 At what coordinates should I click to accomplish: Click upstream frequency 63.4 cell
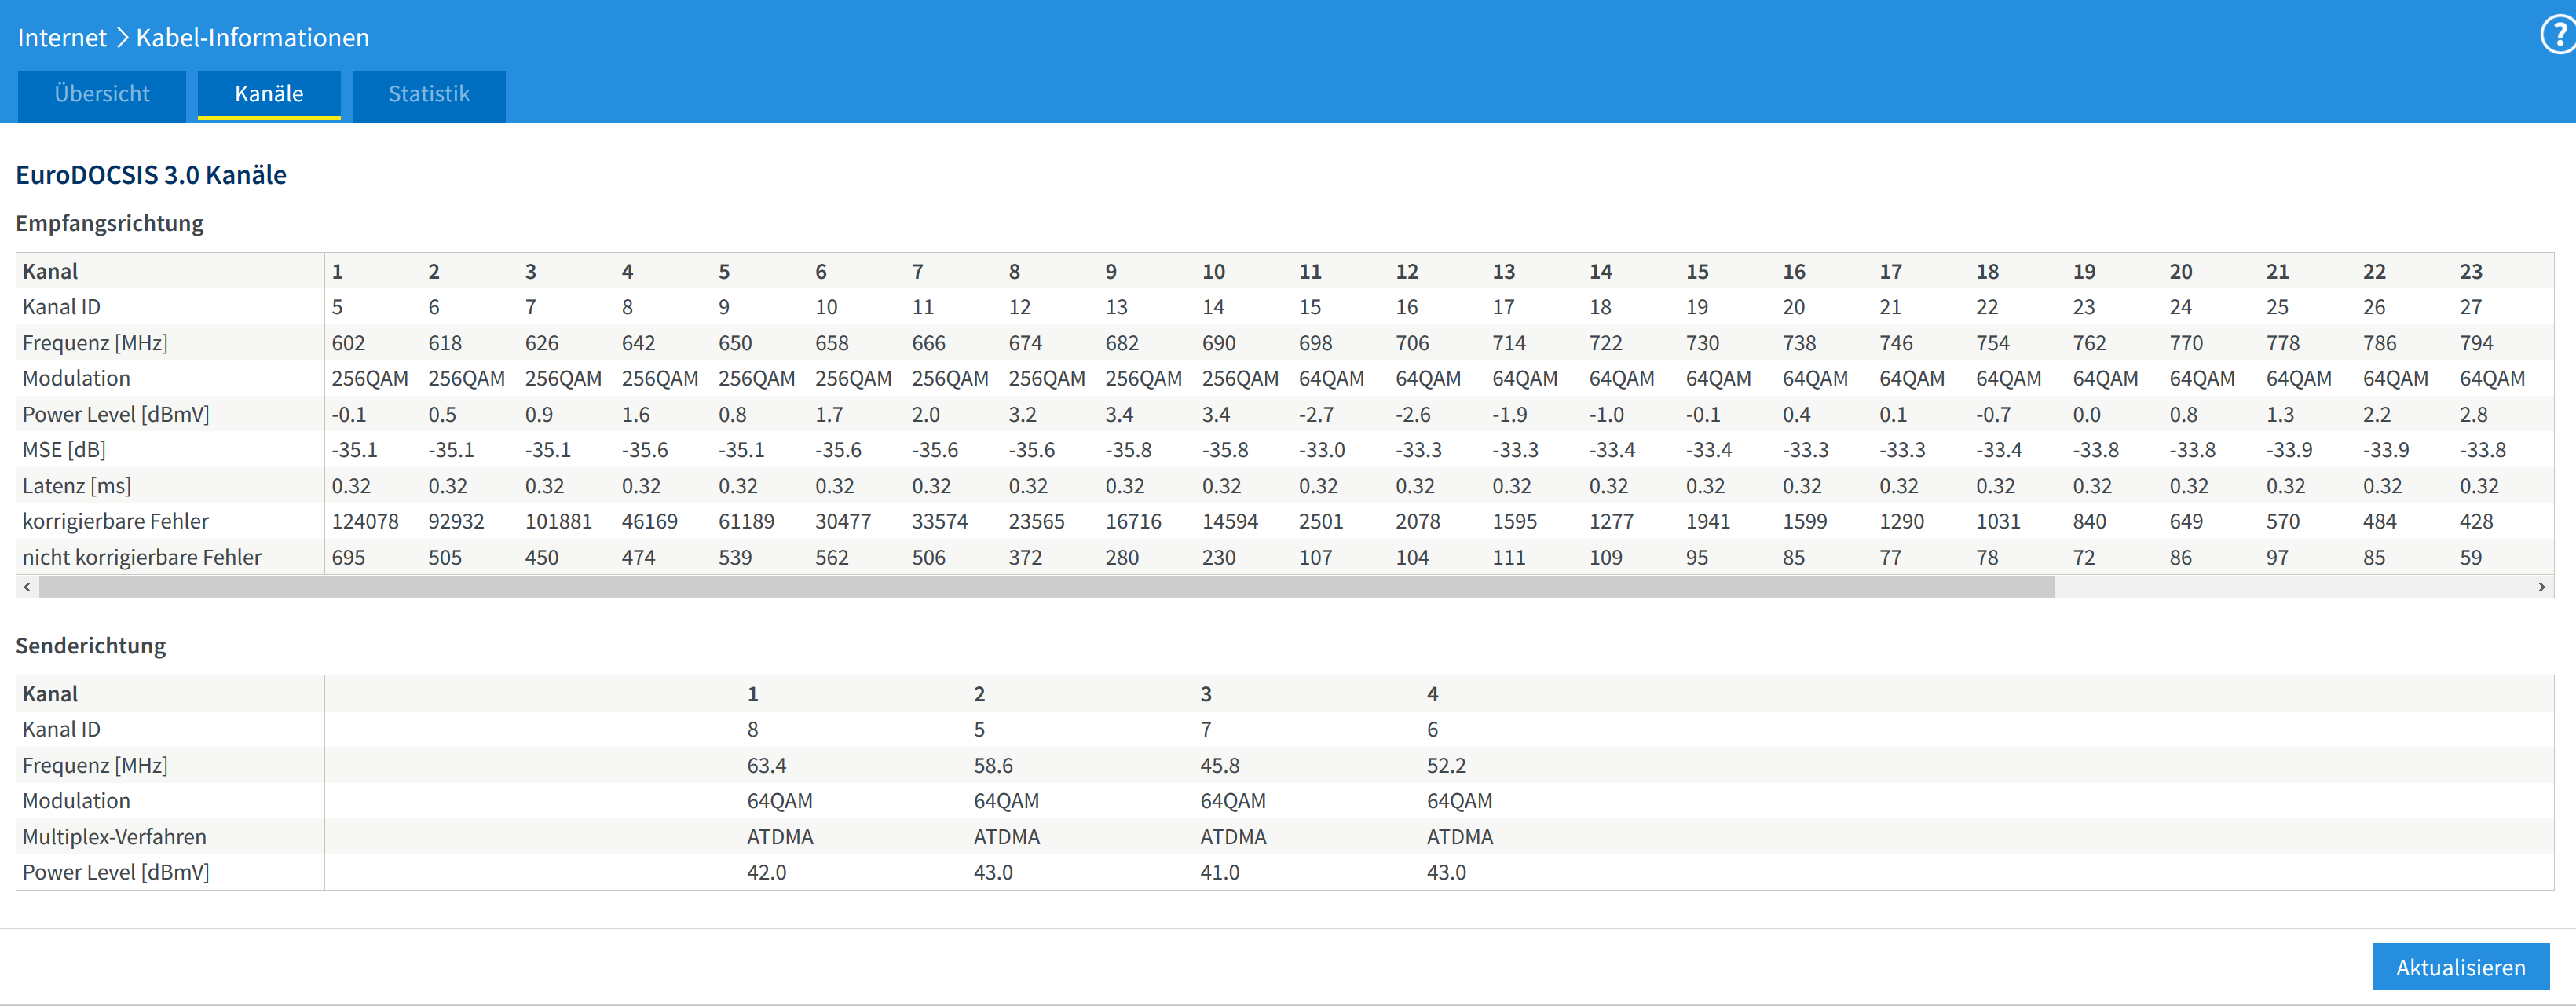click(766, 765)
